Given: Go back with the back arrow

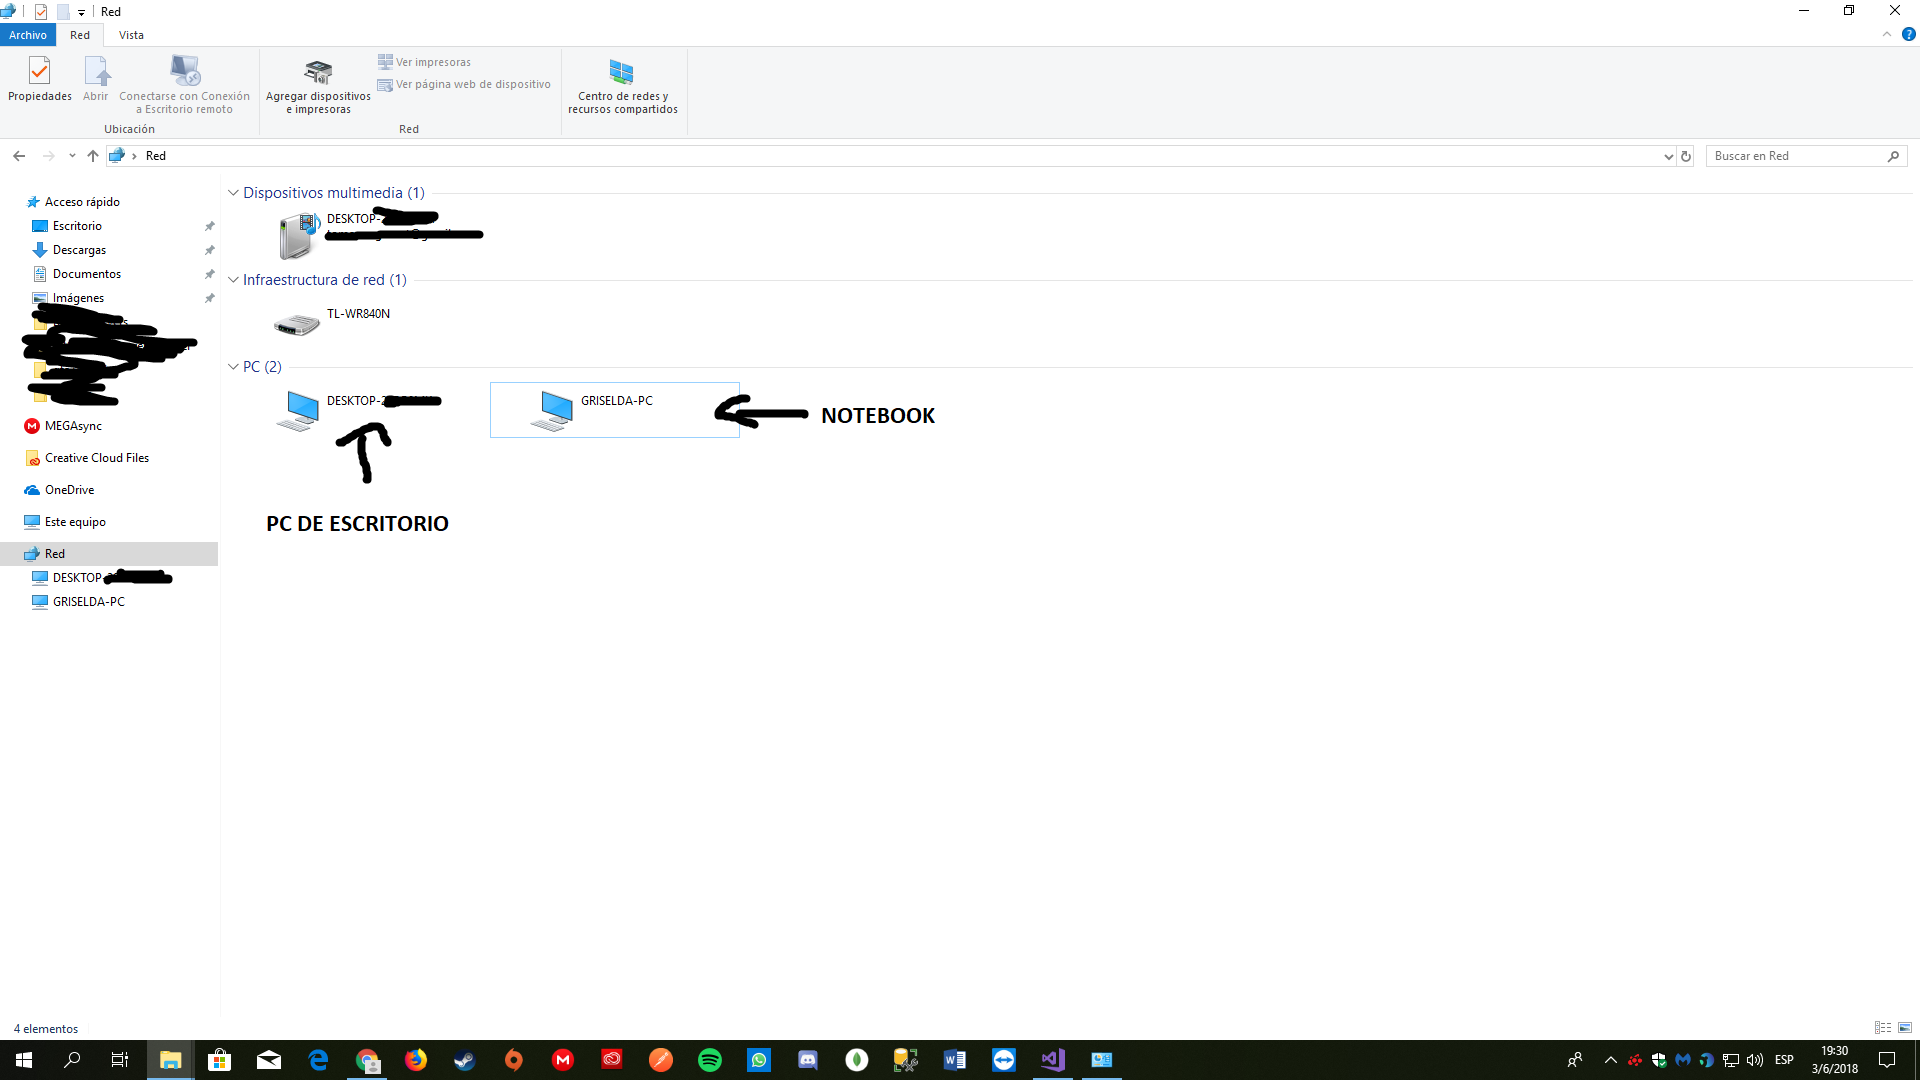Looking at the screenshot, I should [19, 156].
